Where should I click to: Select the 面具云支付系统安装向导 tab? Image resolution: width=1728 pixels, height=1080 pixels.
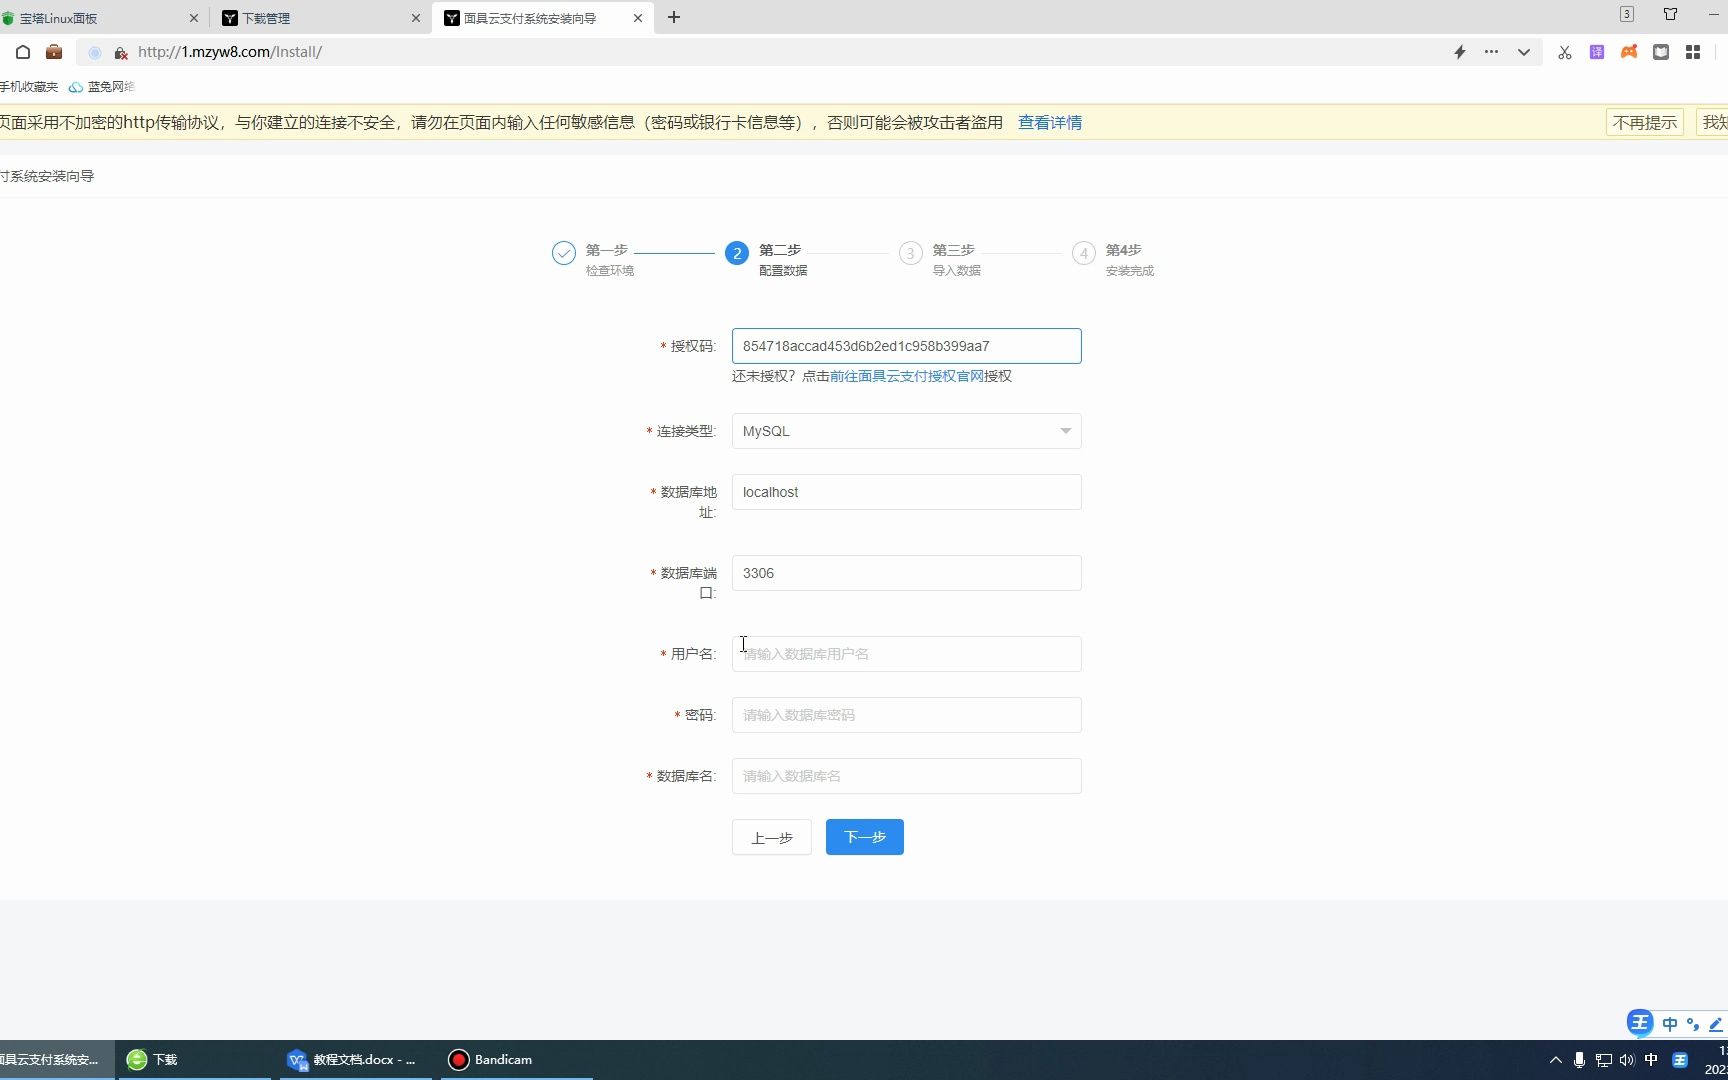pyautogui.click(x=541, y=18)
